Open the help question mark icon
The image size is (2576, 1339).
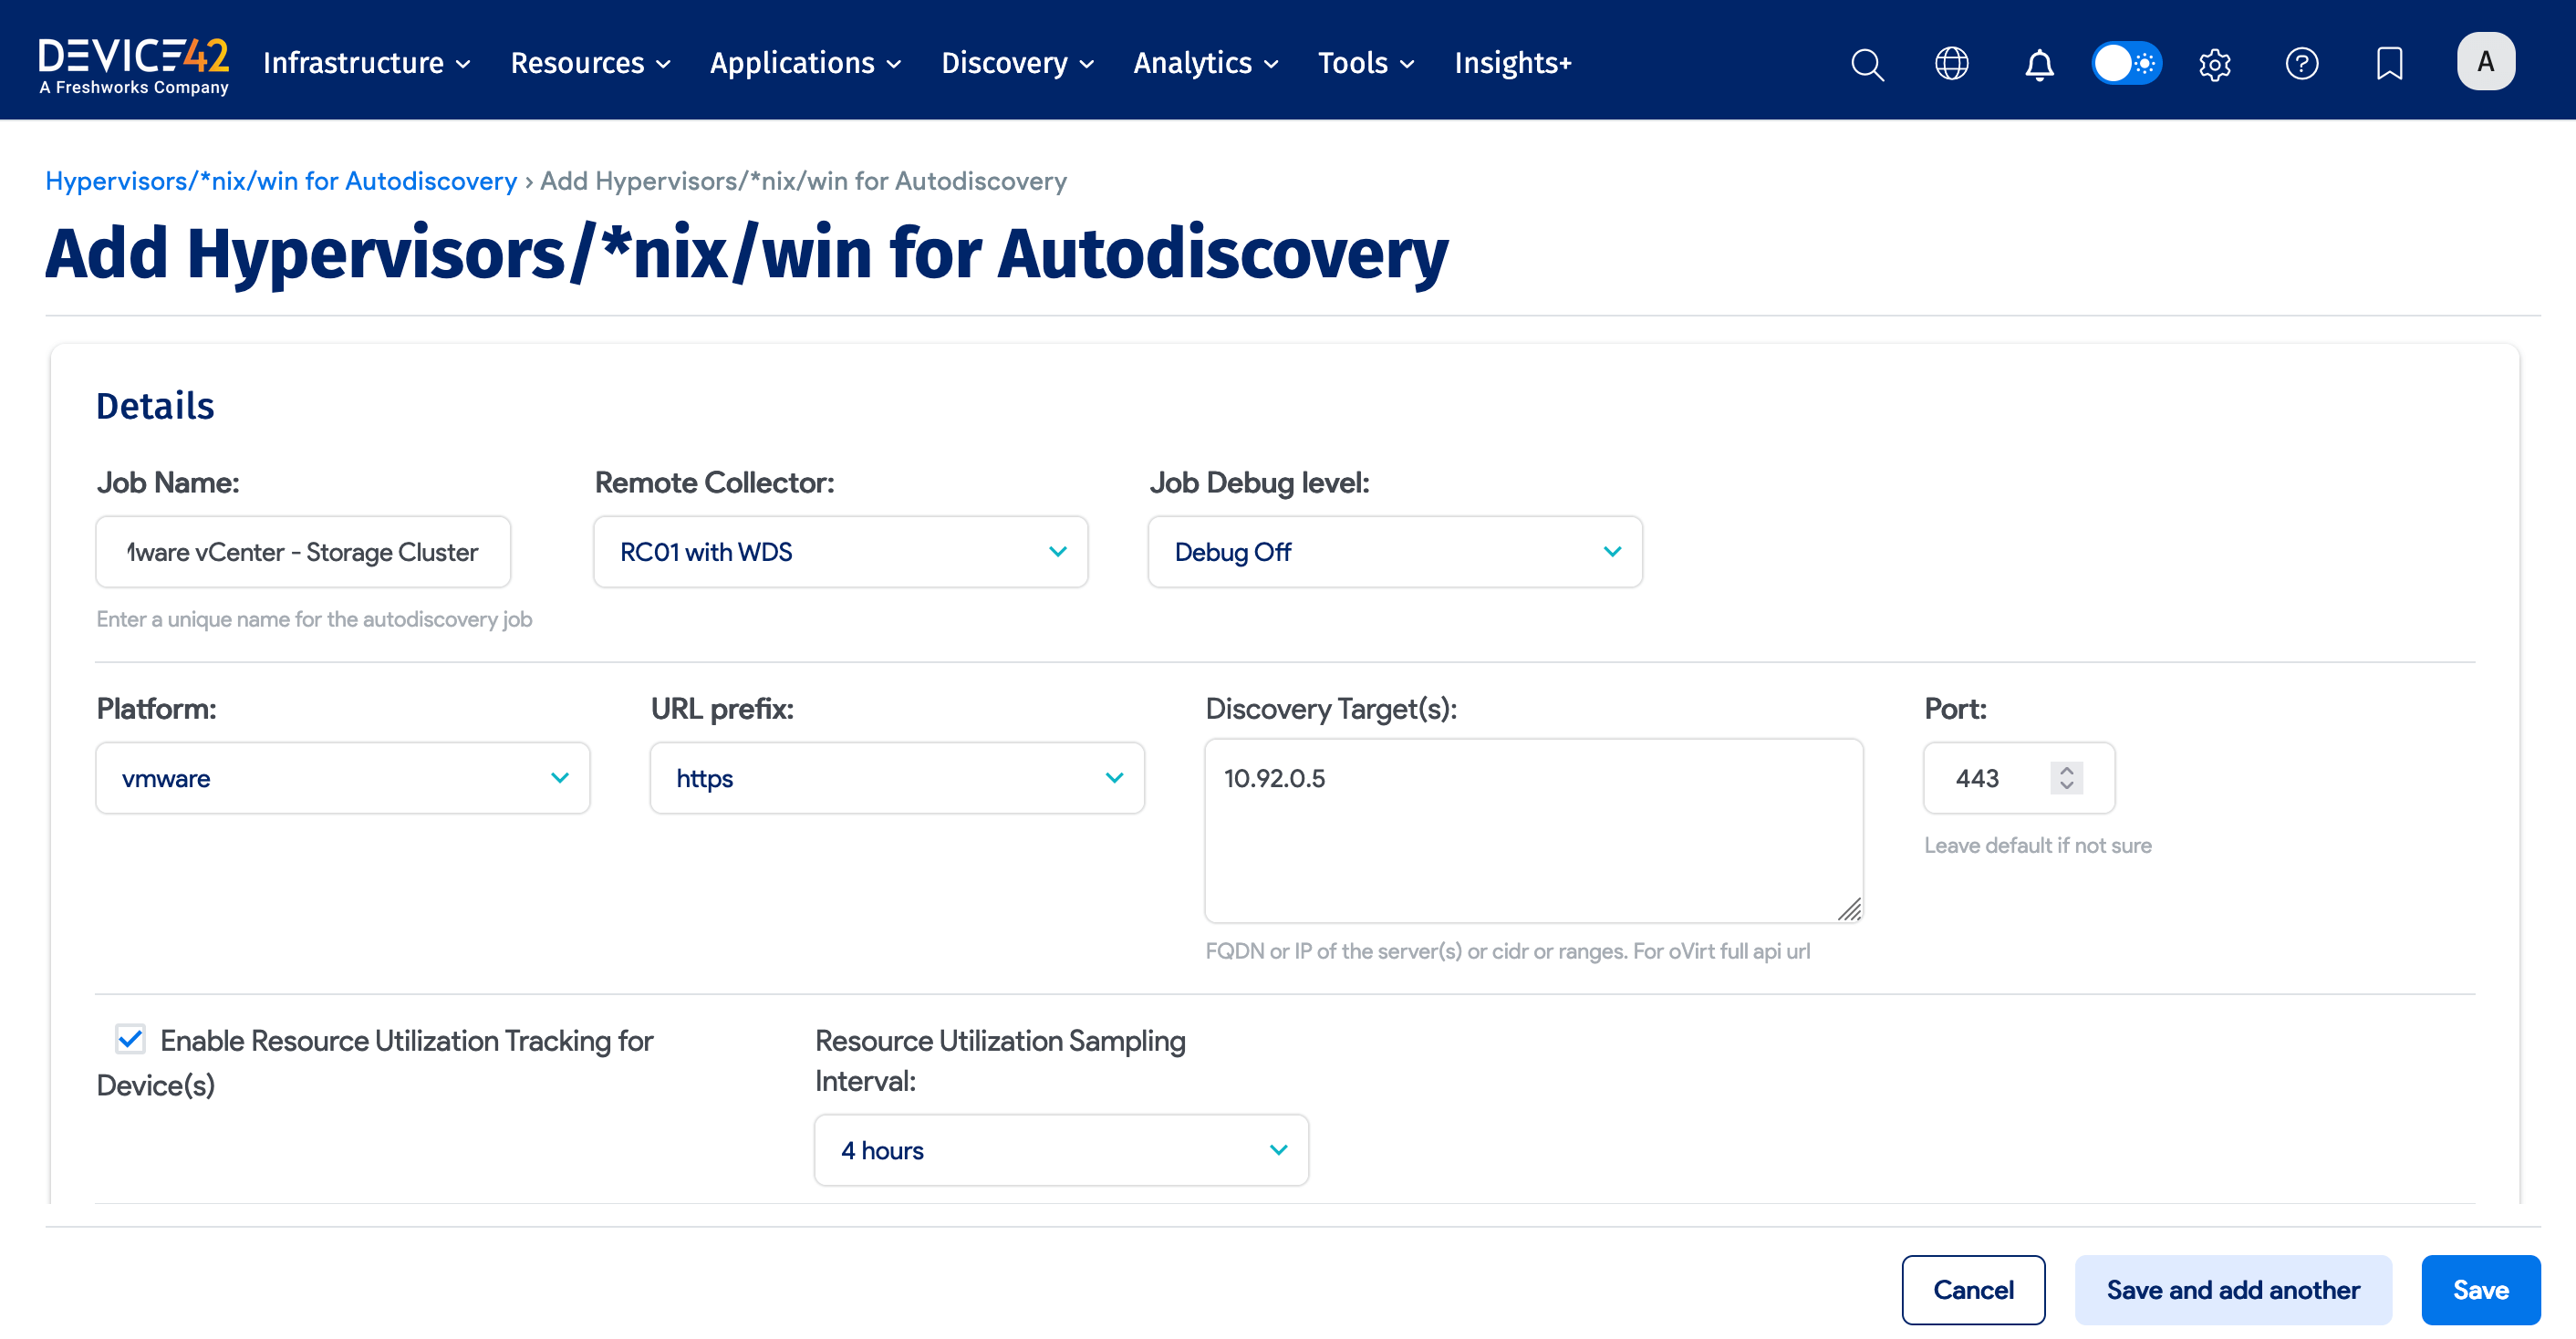point(2301,63)
